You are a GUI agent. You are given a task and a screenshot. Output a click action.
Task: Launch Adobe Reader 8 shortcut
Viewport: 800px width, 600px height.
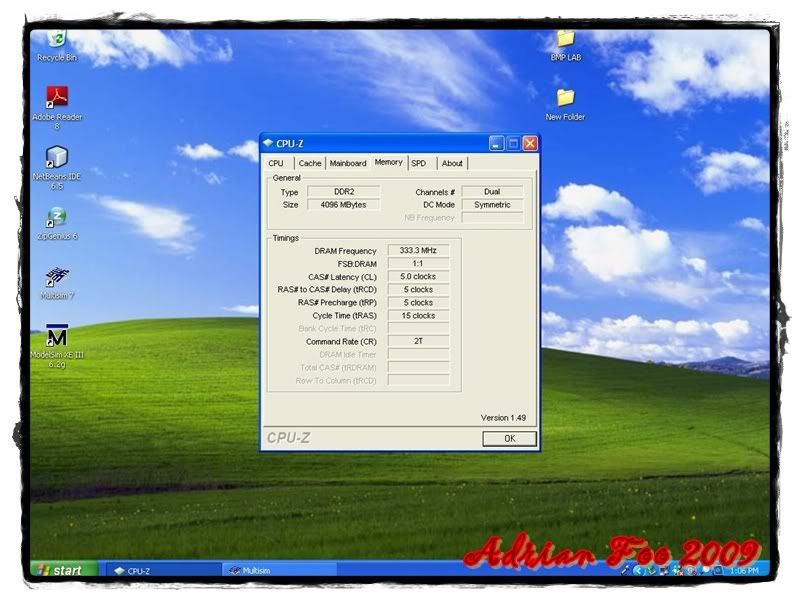coord(57,107)
